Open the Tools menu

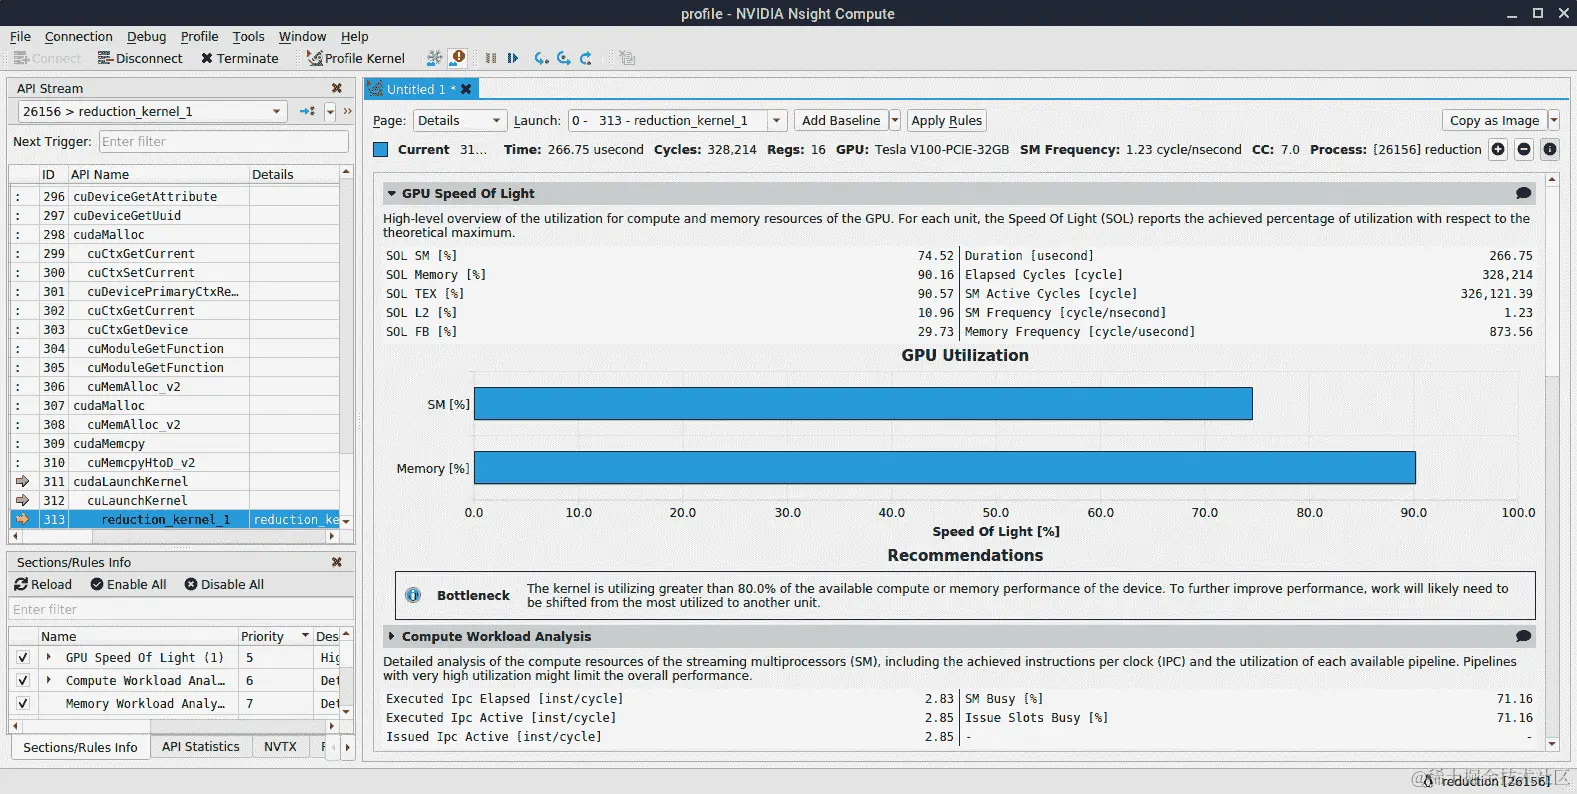248,36
